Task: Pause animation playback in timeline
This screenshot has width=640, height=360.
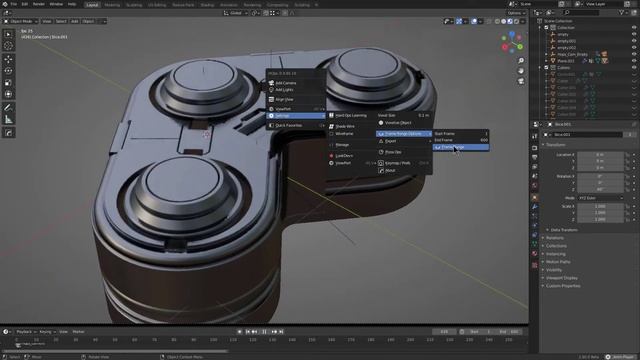Action: [264, 332]
